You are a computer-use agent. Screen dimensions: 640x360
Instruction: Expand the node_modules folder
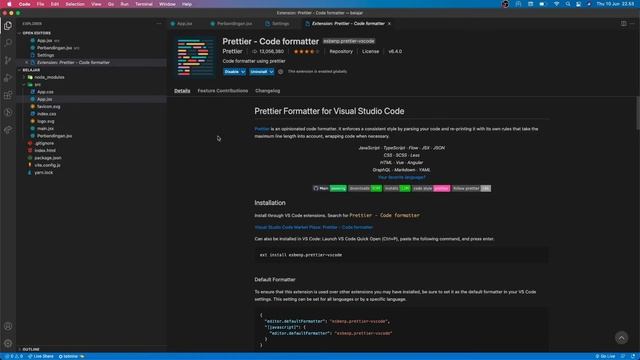pos(49,77)
